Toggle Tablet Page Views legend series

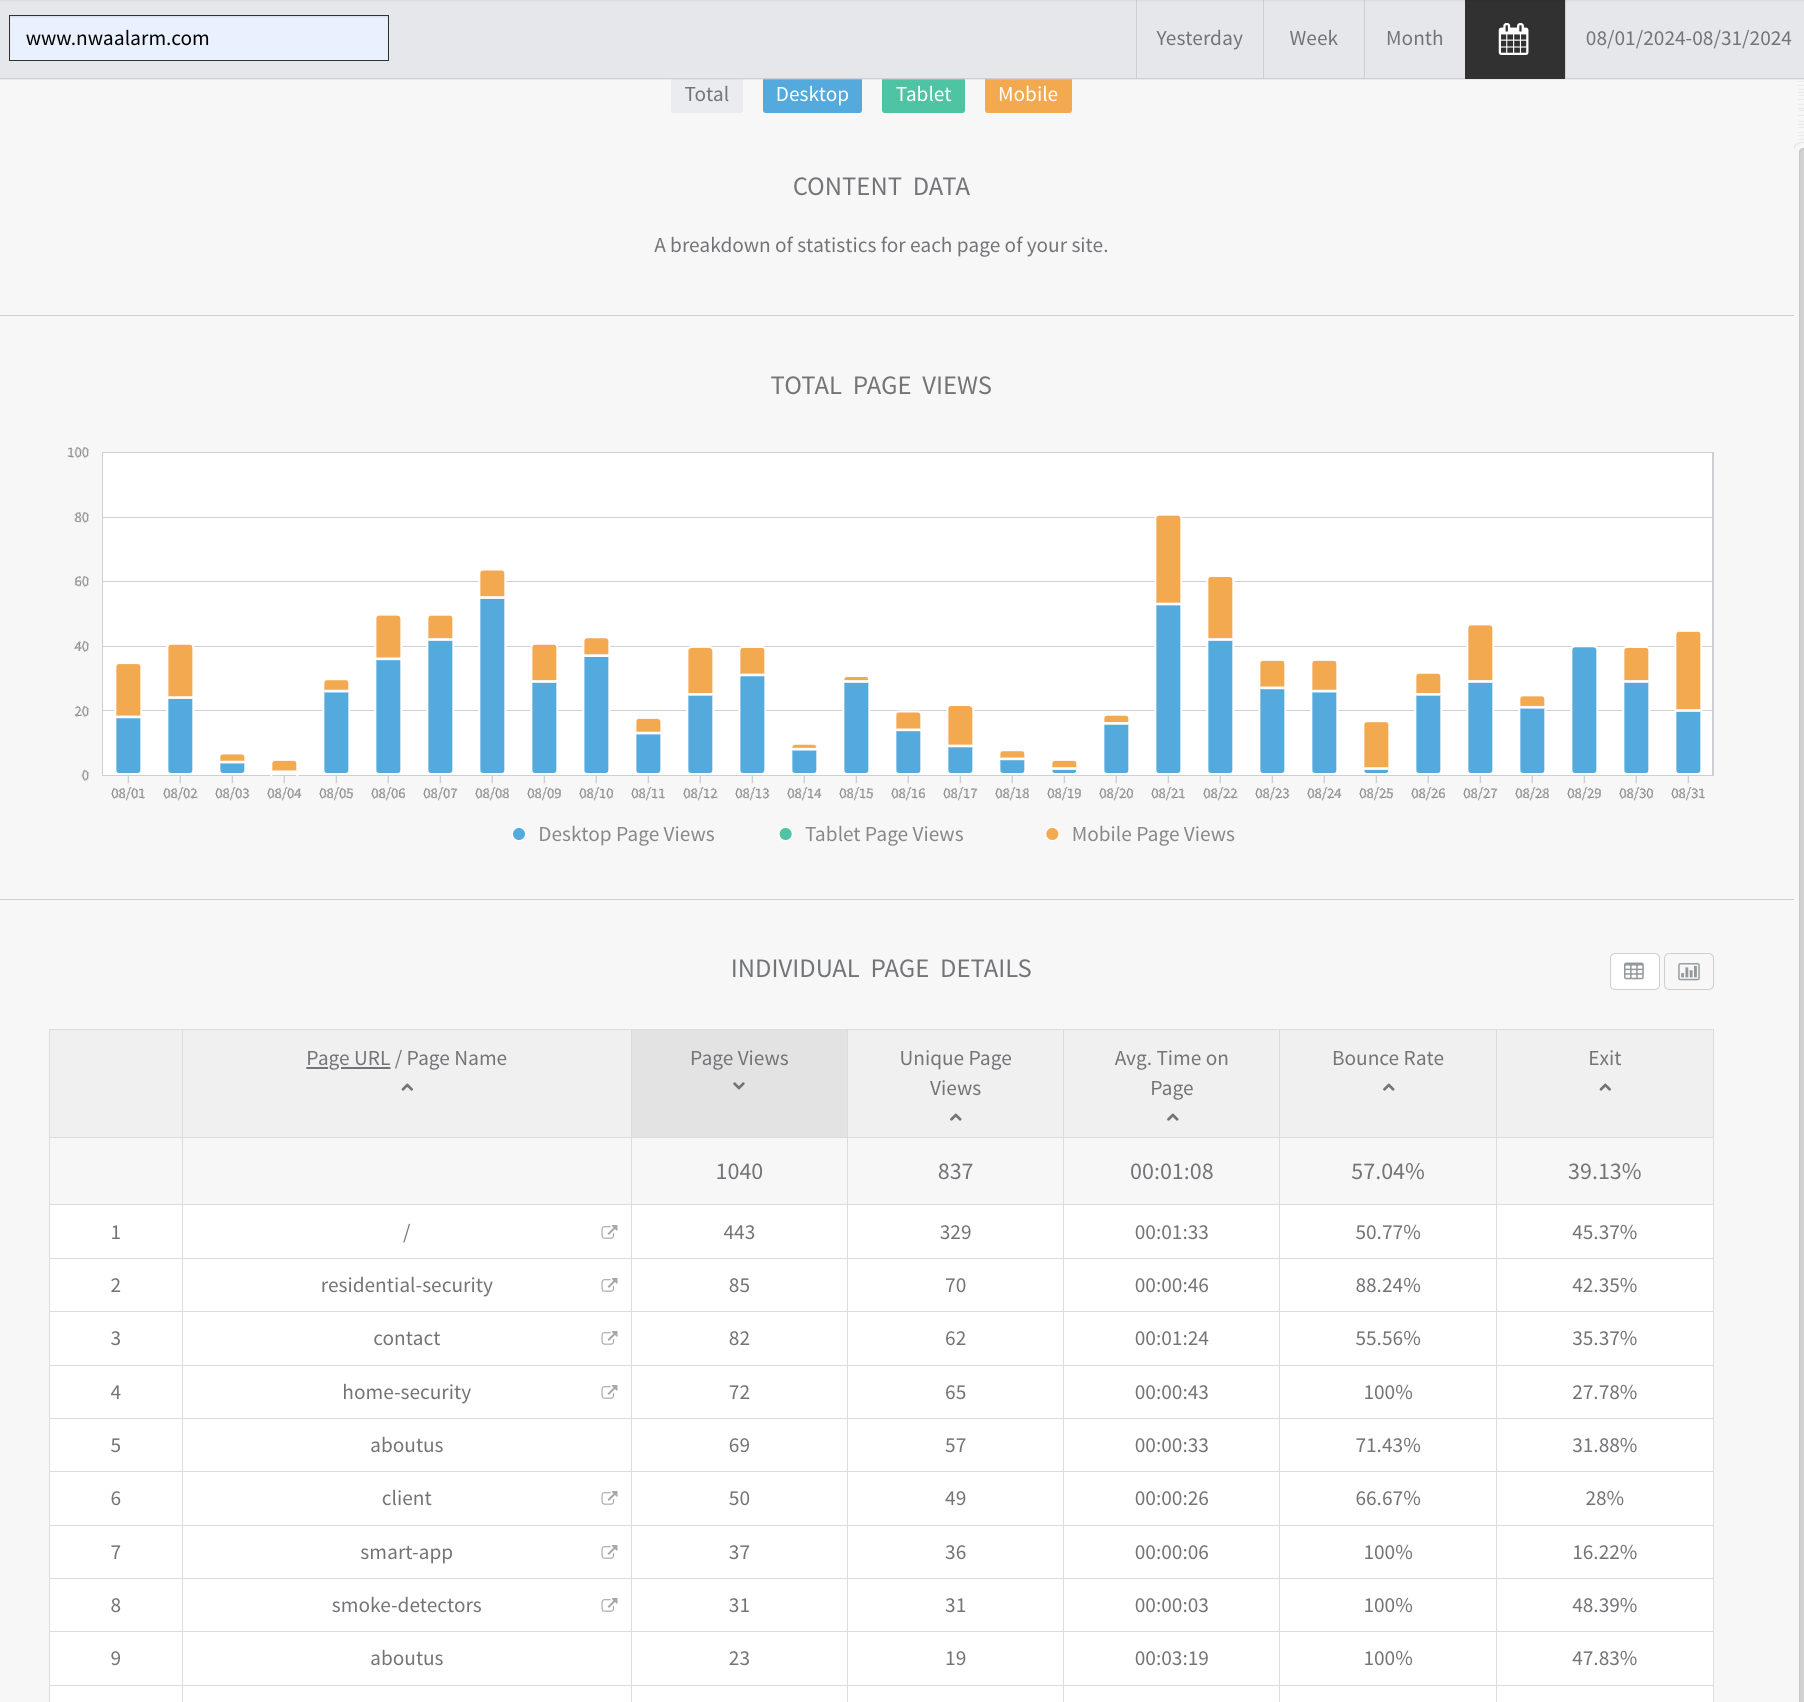(x=871, y=834)
